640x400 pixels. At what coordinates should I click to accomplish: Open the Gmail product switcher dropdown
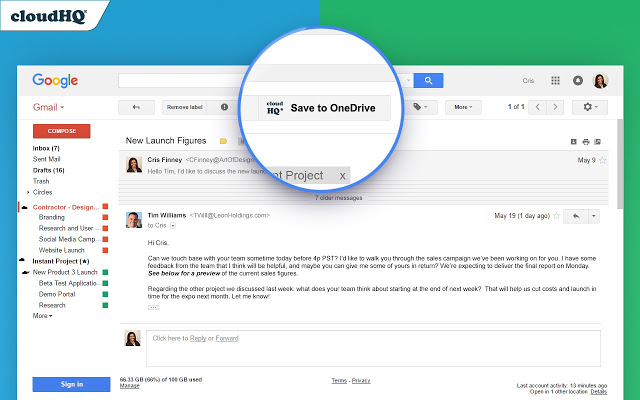click(x=48, y=107)
